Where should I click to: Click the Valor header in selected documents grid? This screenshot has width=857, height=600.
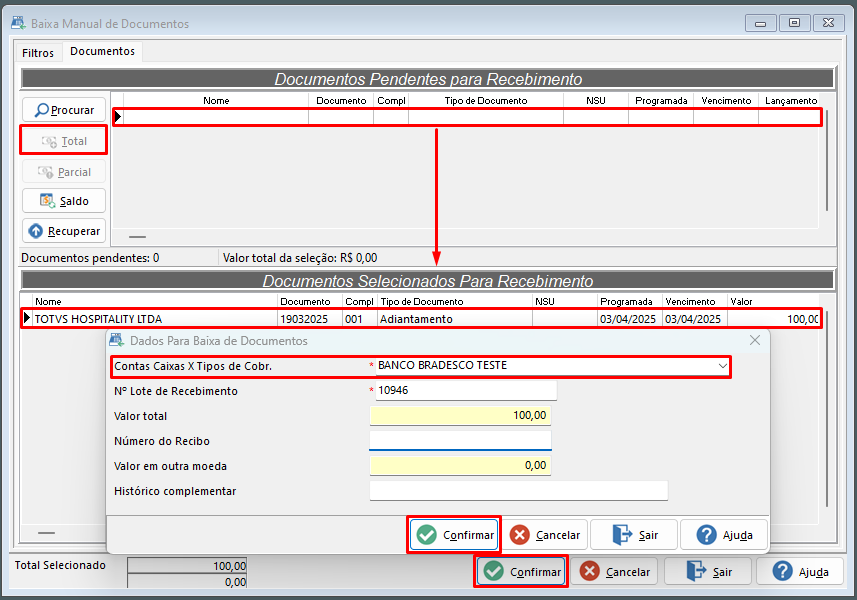click(x=773, y=302)
